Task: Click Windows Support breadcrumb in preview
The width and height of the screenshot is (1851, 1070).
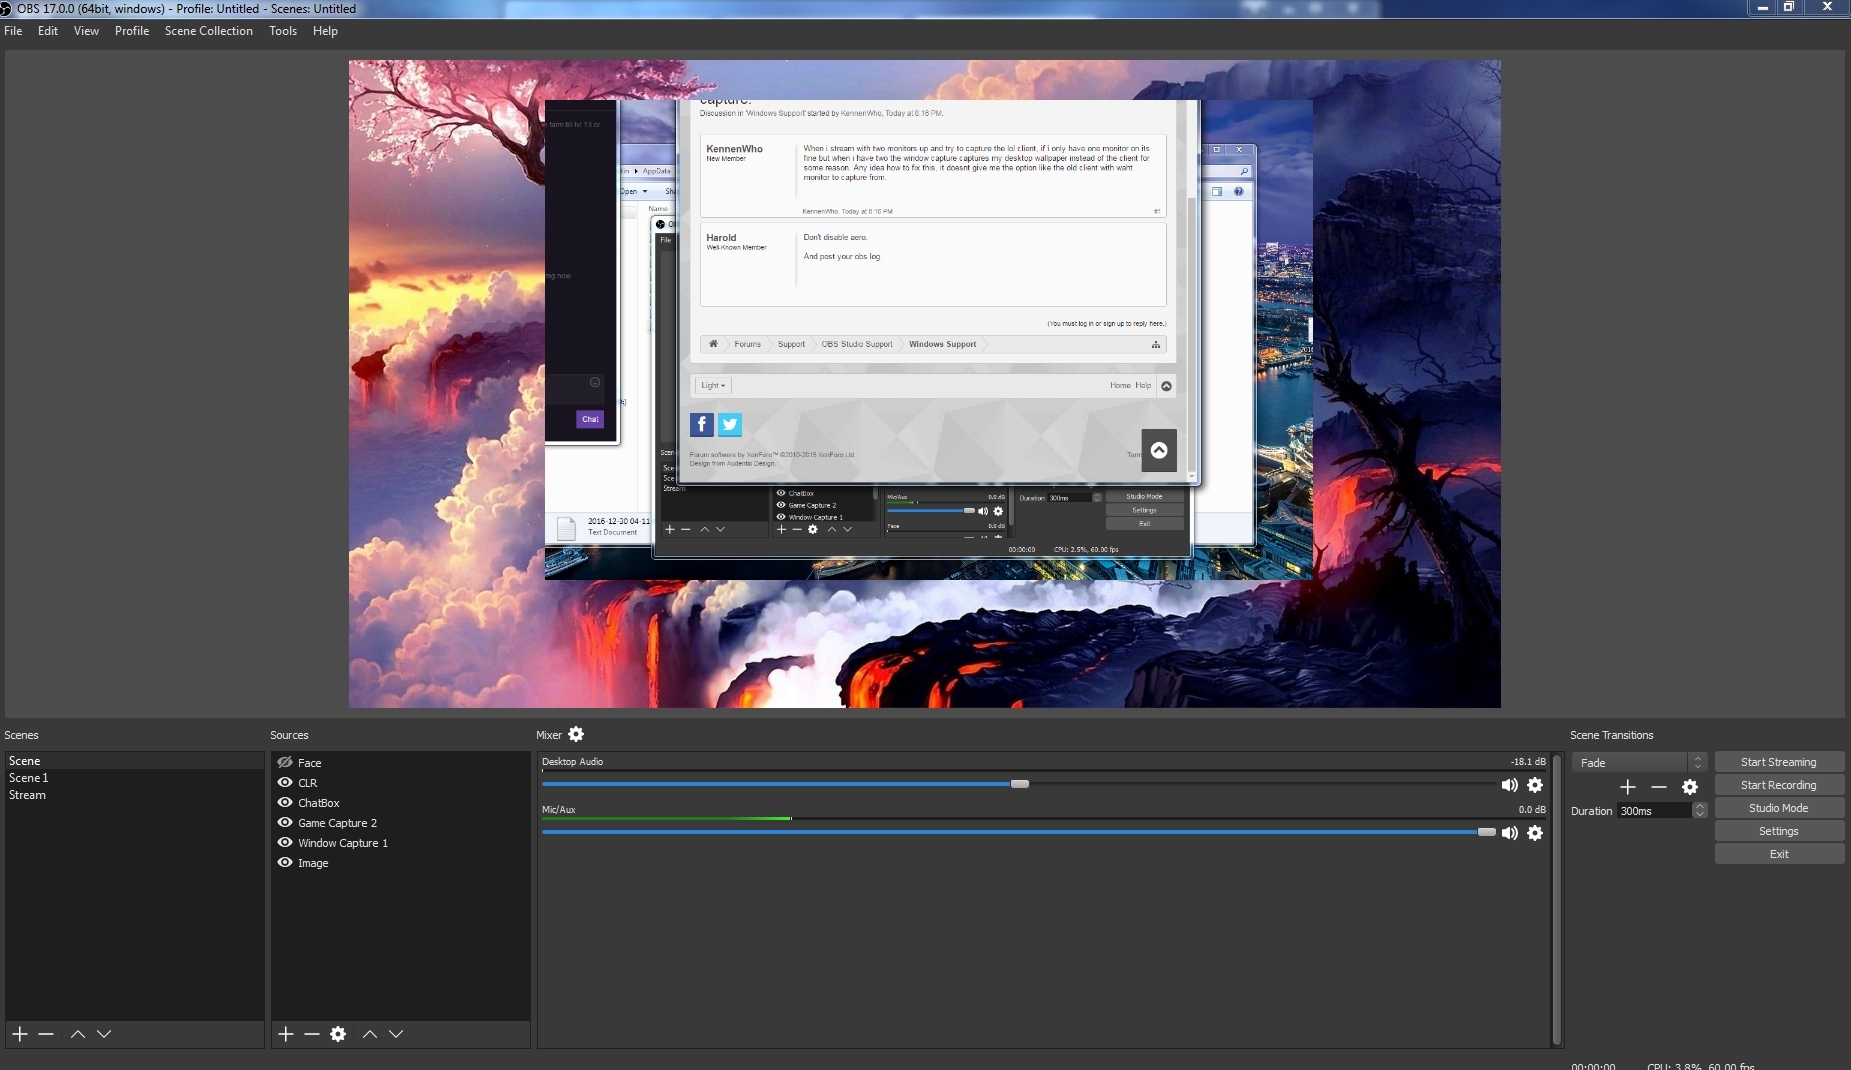Action: [942, 344]
